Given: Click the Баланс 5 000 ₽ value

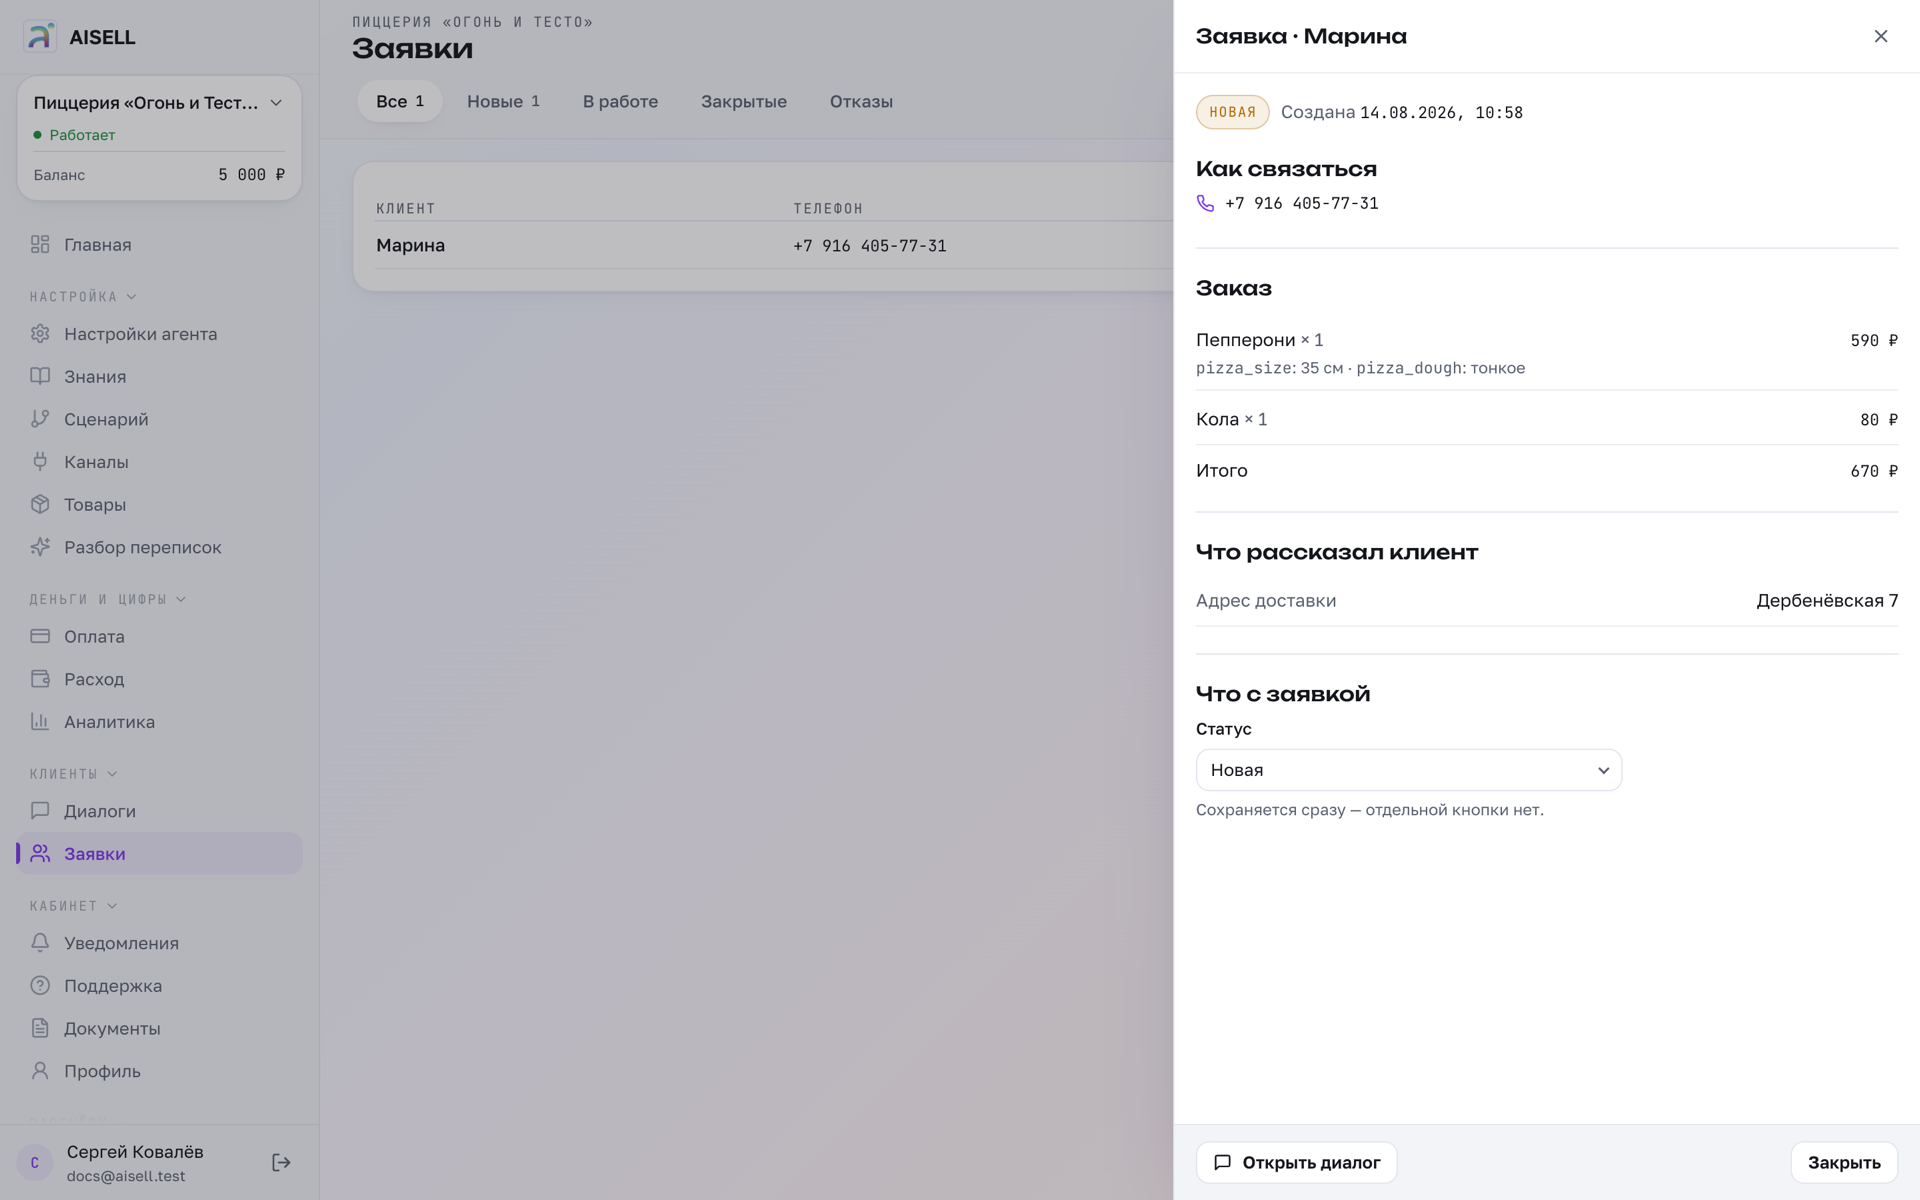Looking at the screenshot, I should (x=251, y=175).
